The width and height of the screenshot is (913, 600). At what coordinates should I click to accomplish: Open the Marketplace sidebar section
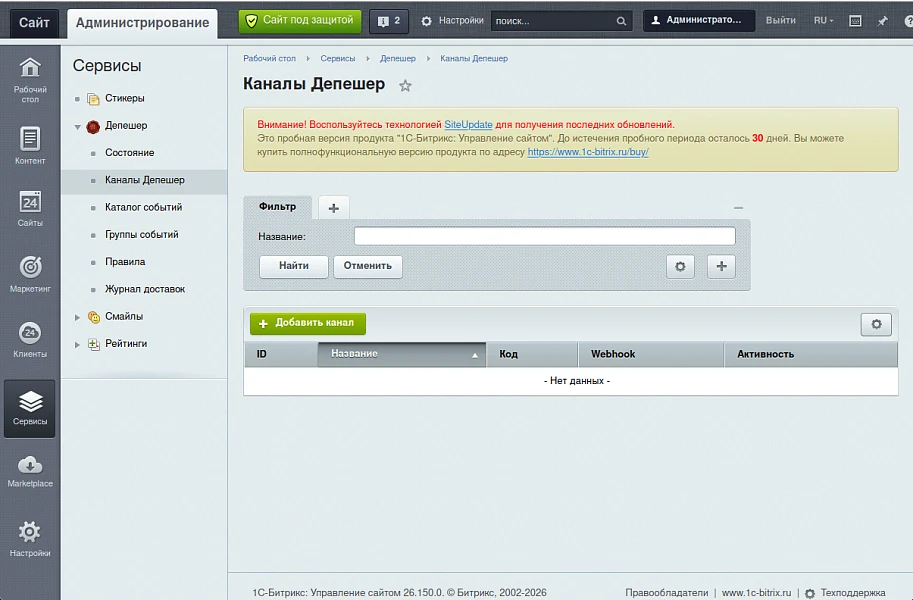(x=30, y=471)
